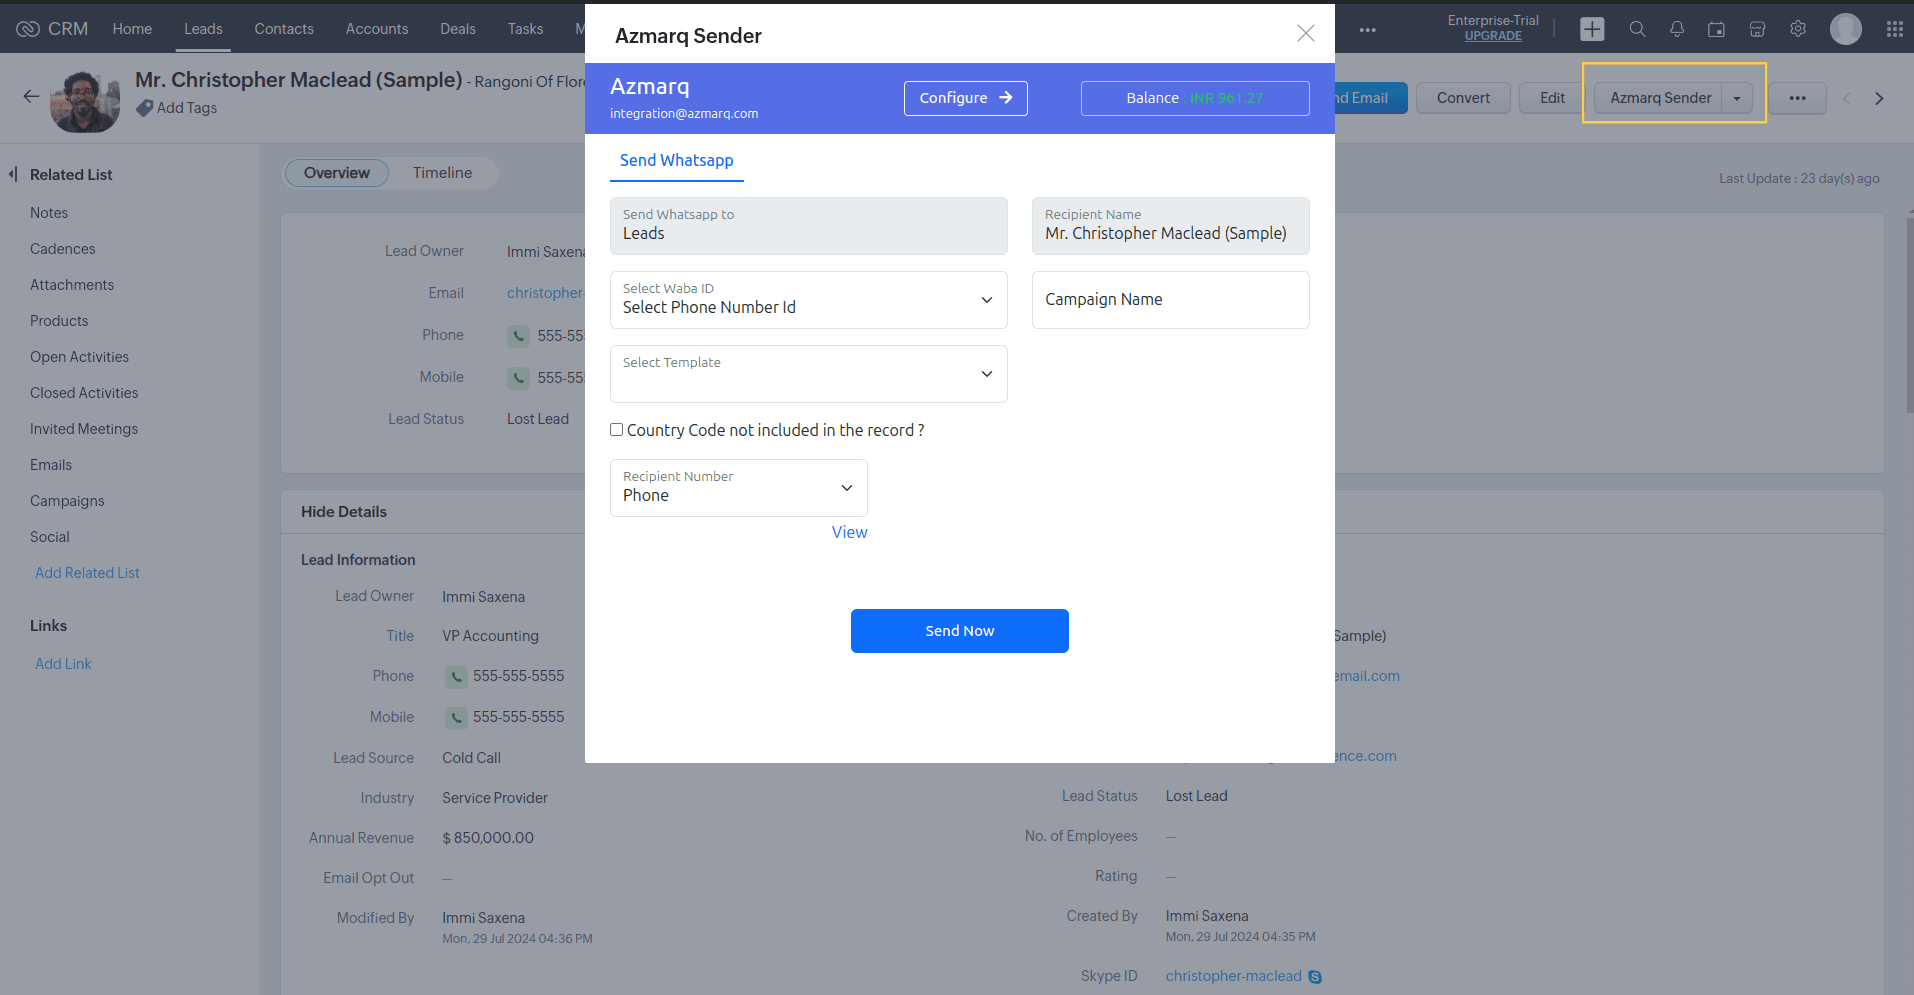Open Cadences in Related List
The width and height of the screenshot is (1914, 995).
tap(63, 249)
